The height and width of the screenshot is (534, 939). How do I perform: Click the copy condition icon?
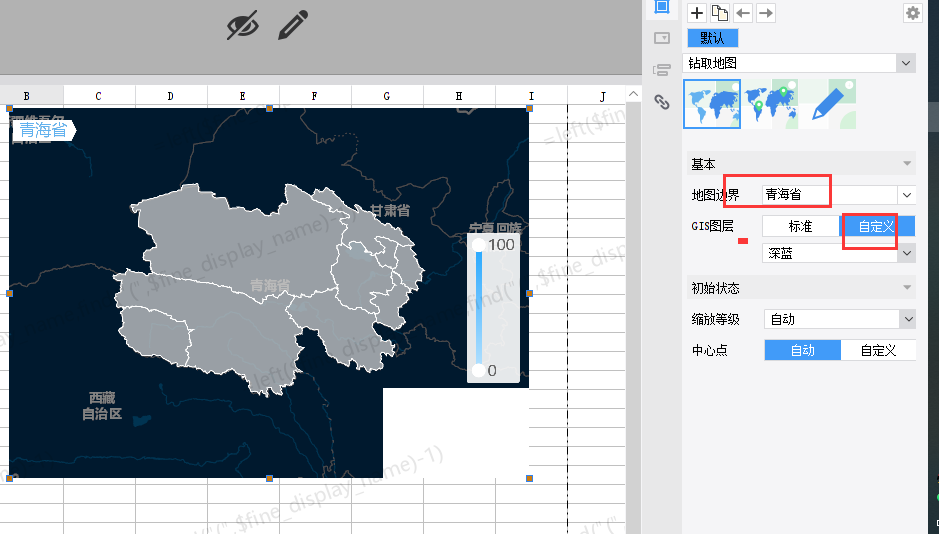720,13
